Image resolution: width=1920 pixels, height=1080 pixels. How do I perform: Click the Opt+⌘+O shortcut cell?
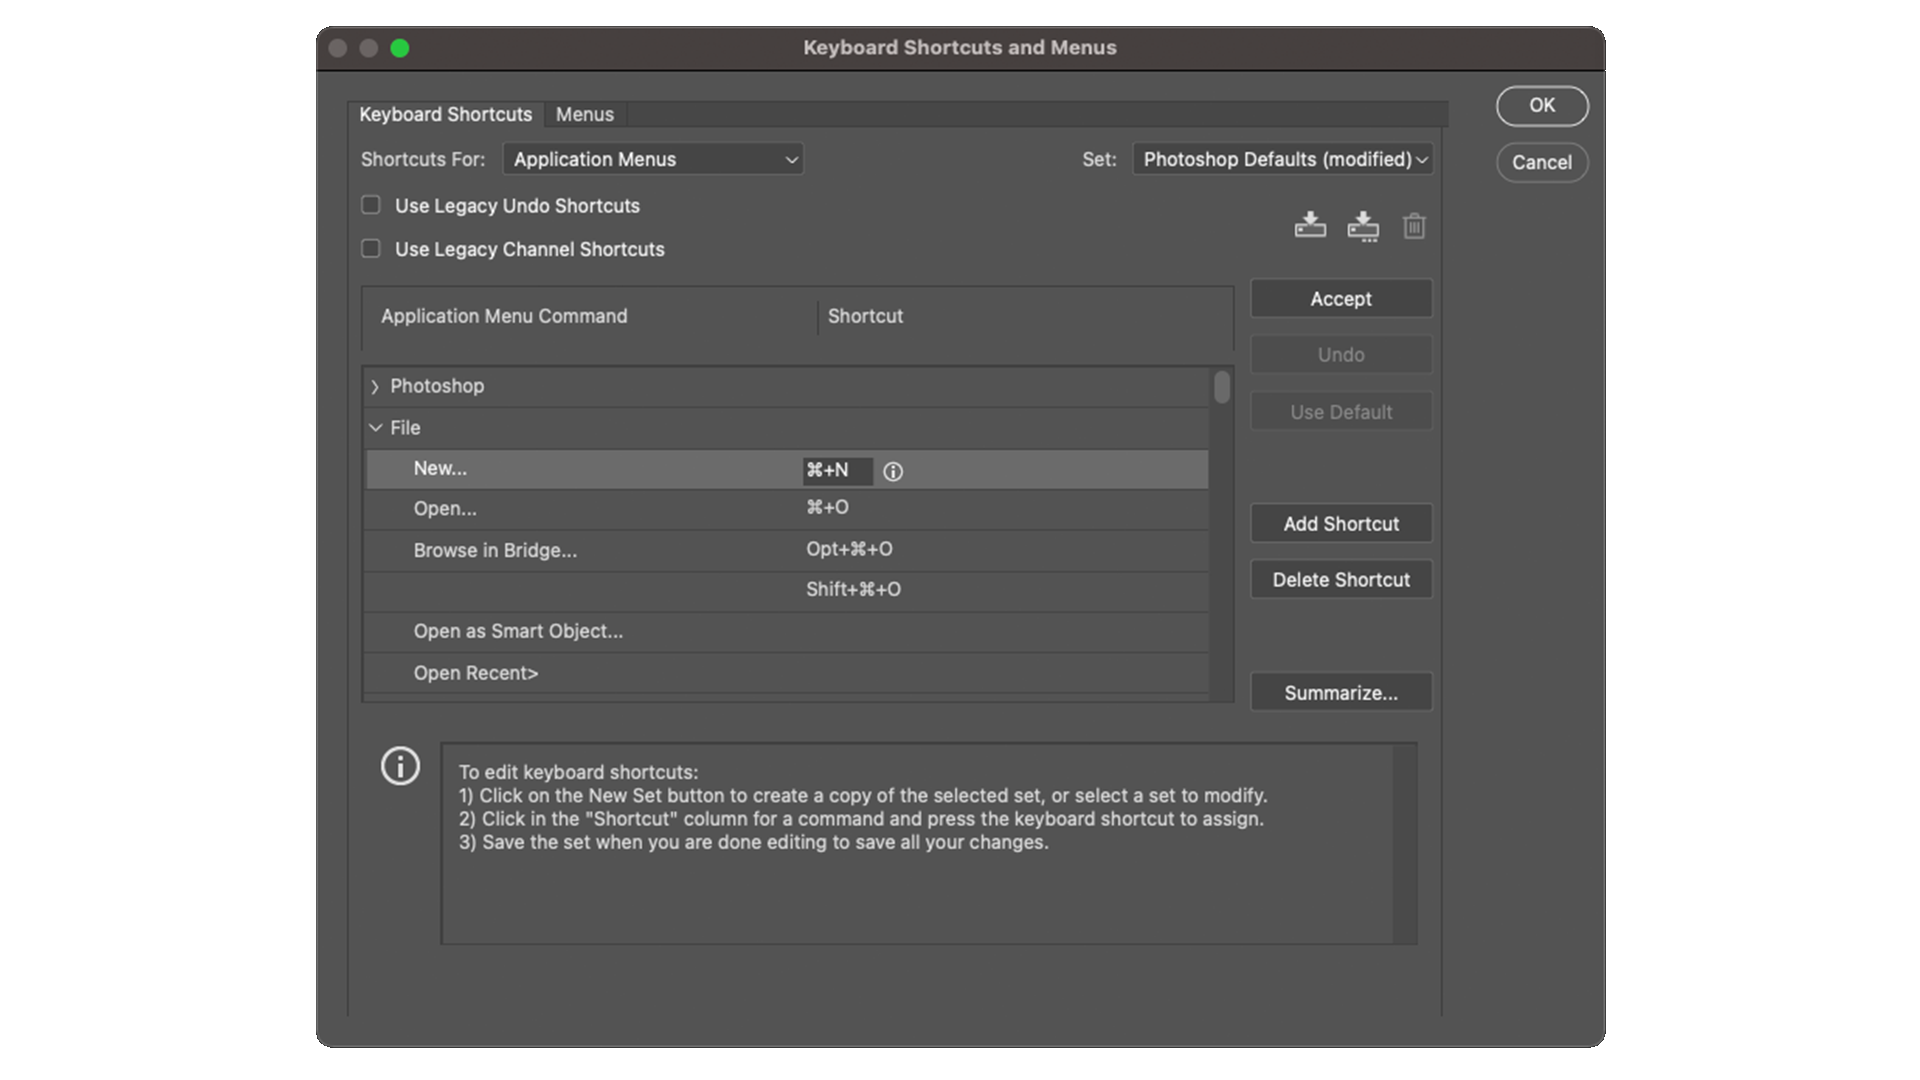(x=850, y=549)
